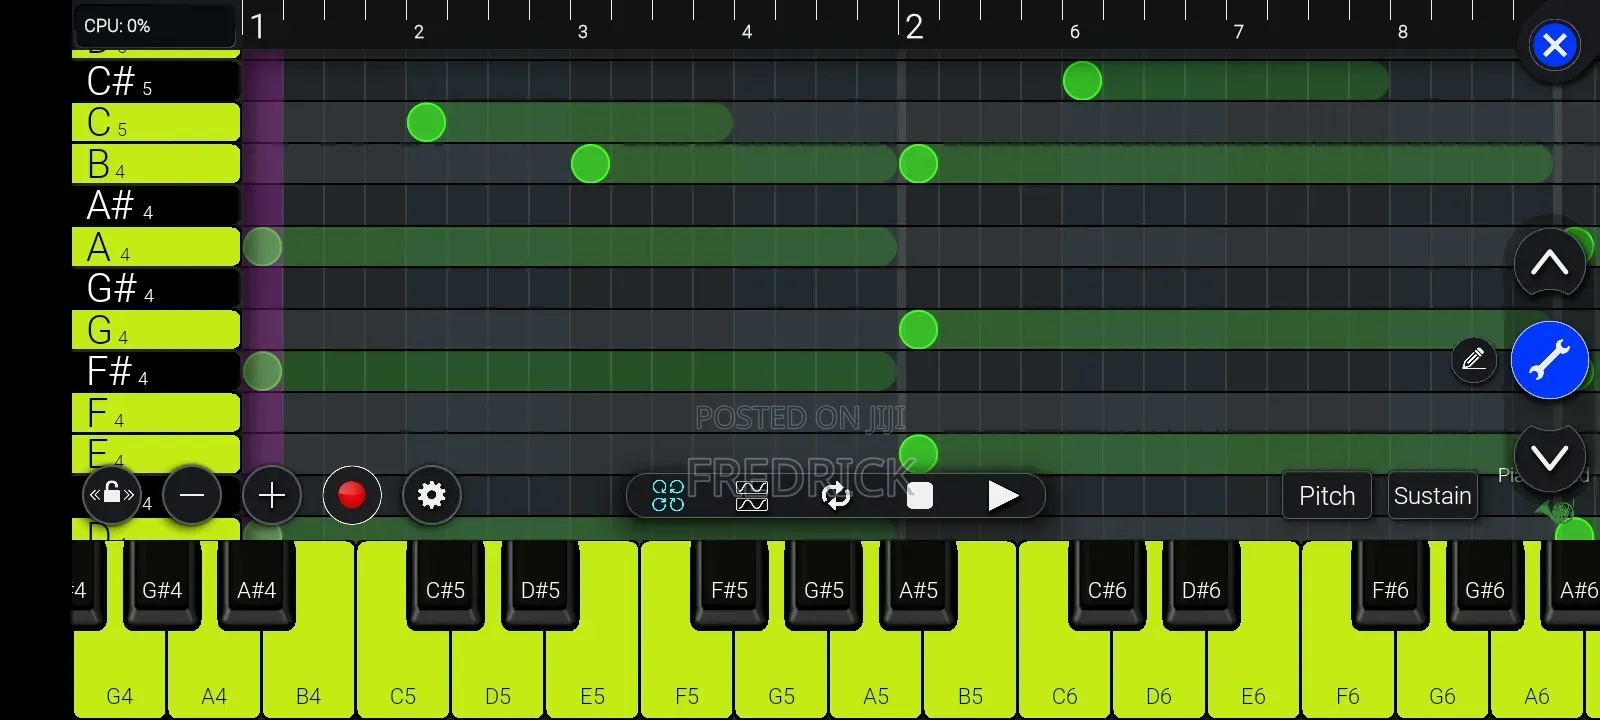Stop playback with the stop button
The width and height of the screenshot is (1600, 720).
coord(920,495)
